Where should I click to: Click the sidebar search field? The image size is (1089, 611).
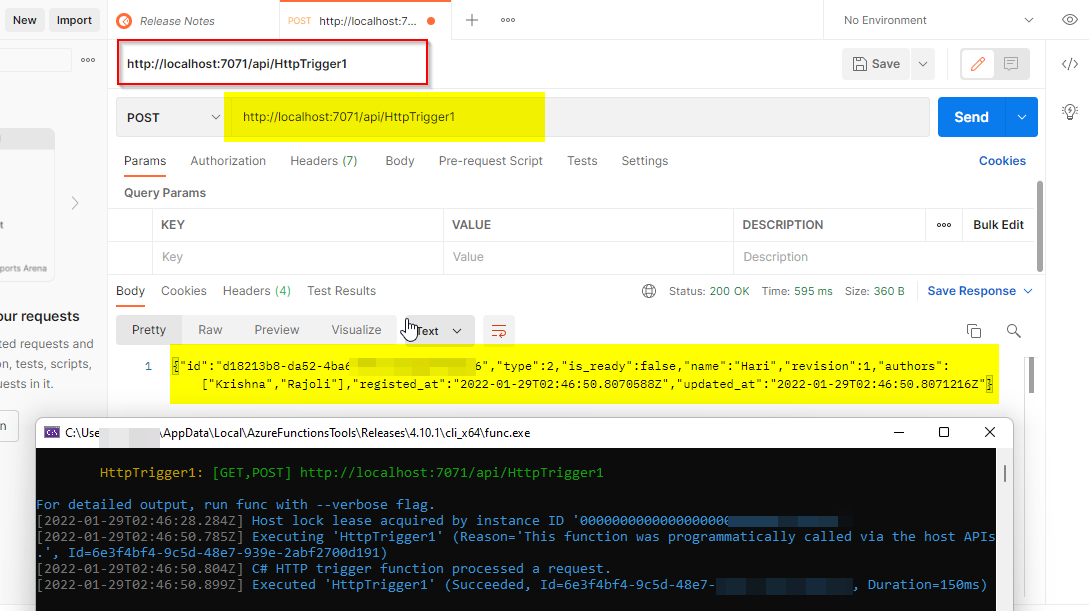click(x=35, y=60)
